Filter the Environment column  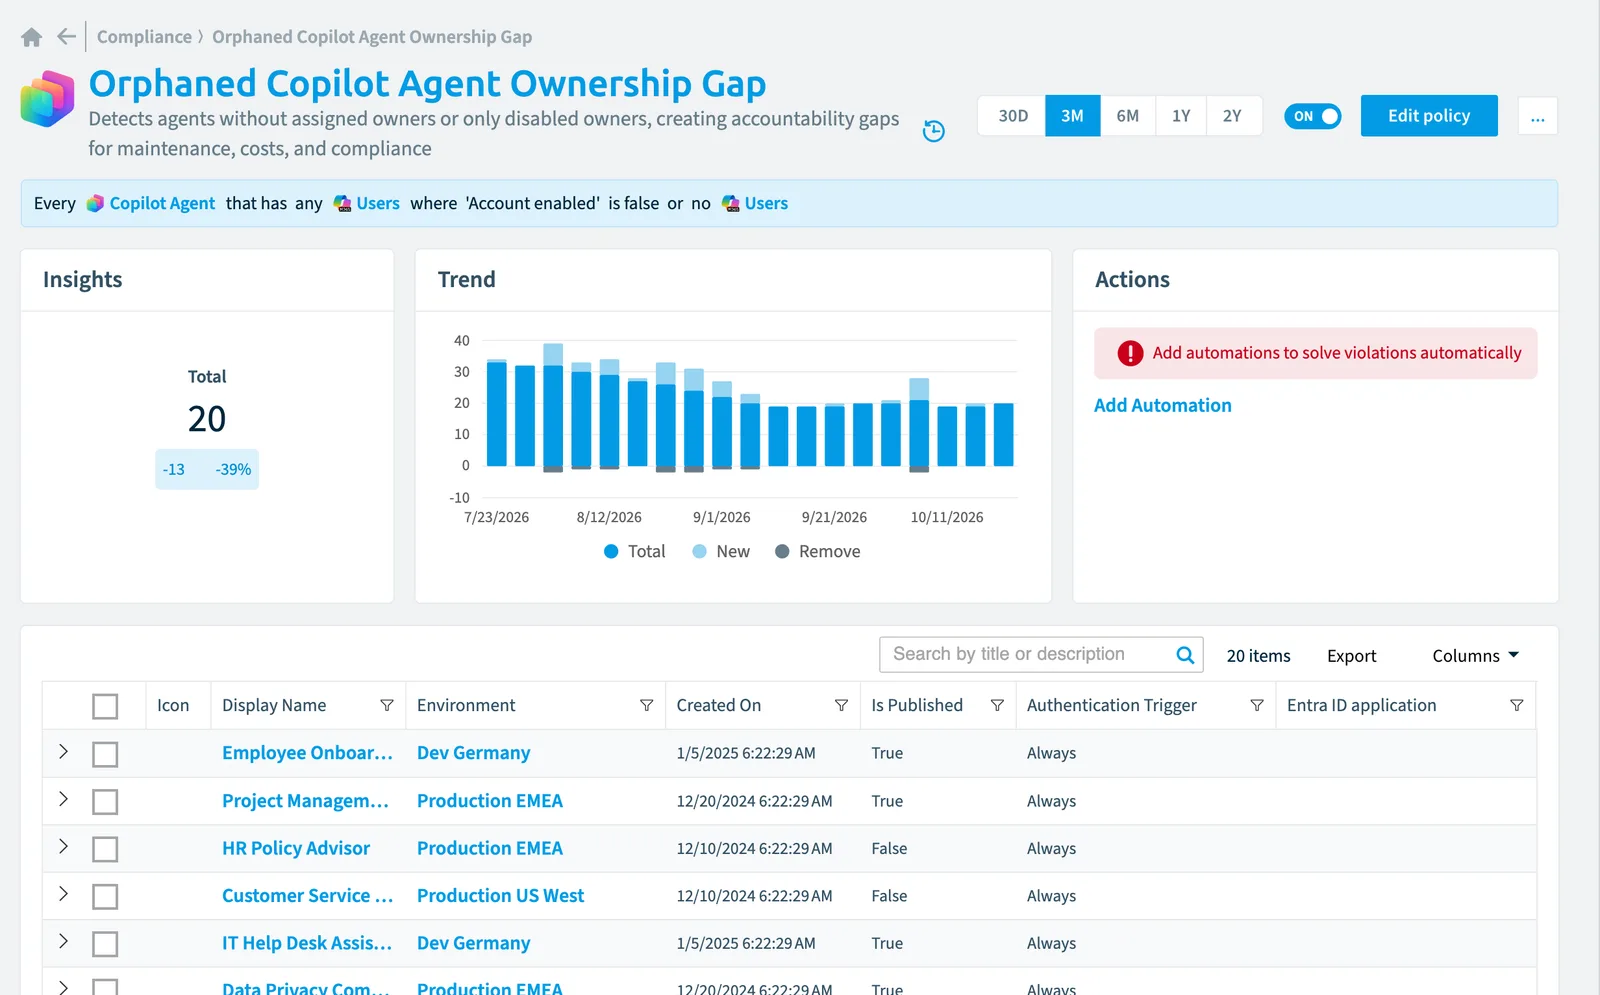click(647, 706)
